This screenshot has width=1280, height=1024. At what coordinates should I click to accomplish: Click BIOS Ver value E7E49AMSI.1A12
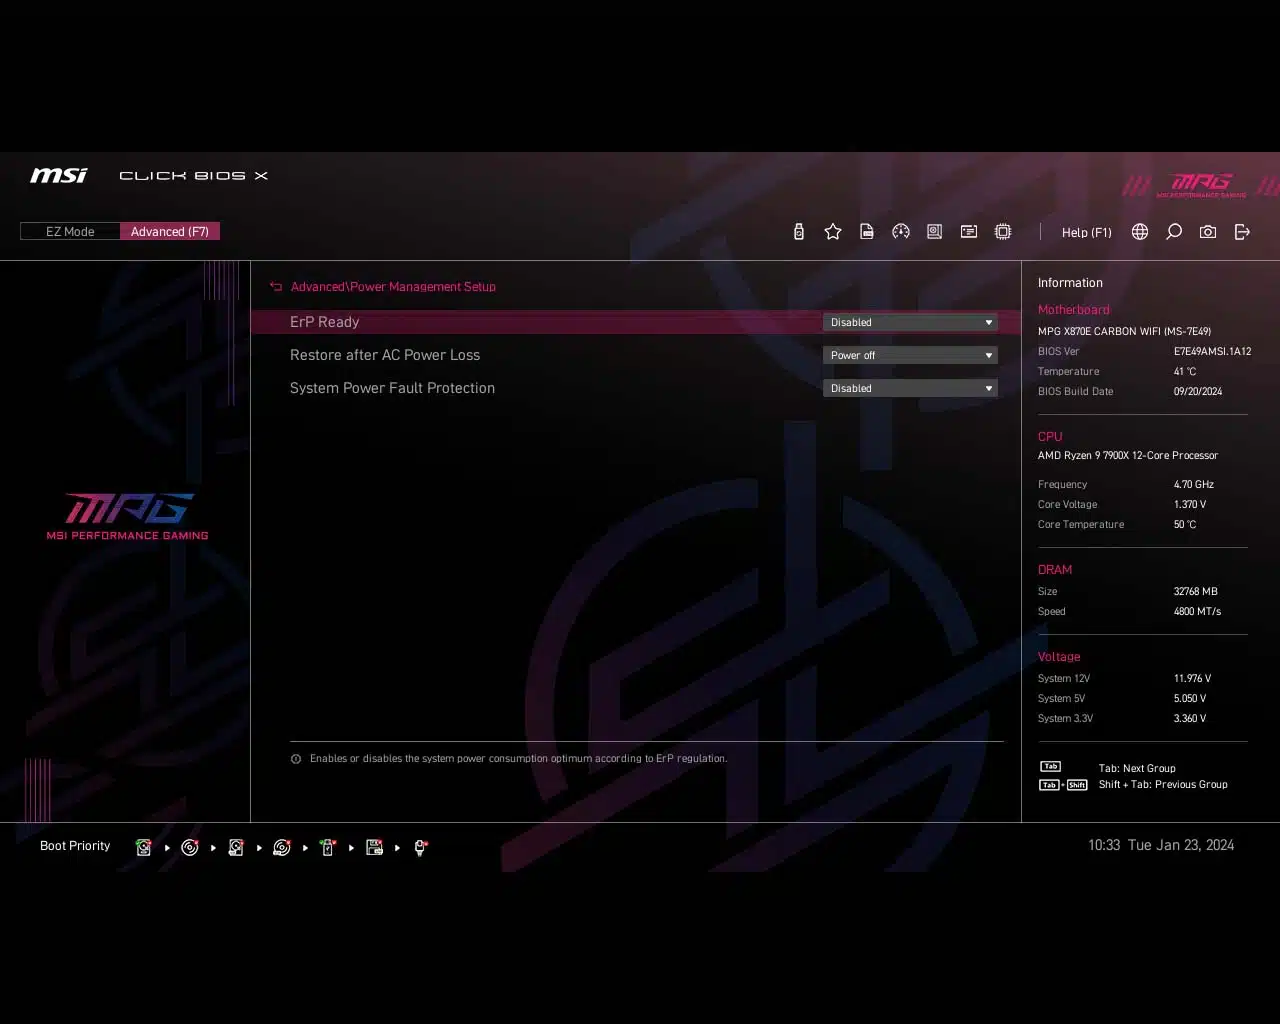coord(1212,352)
